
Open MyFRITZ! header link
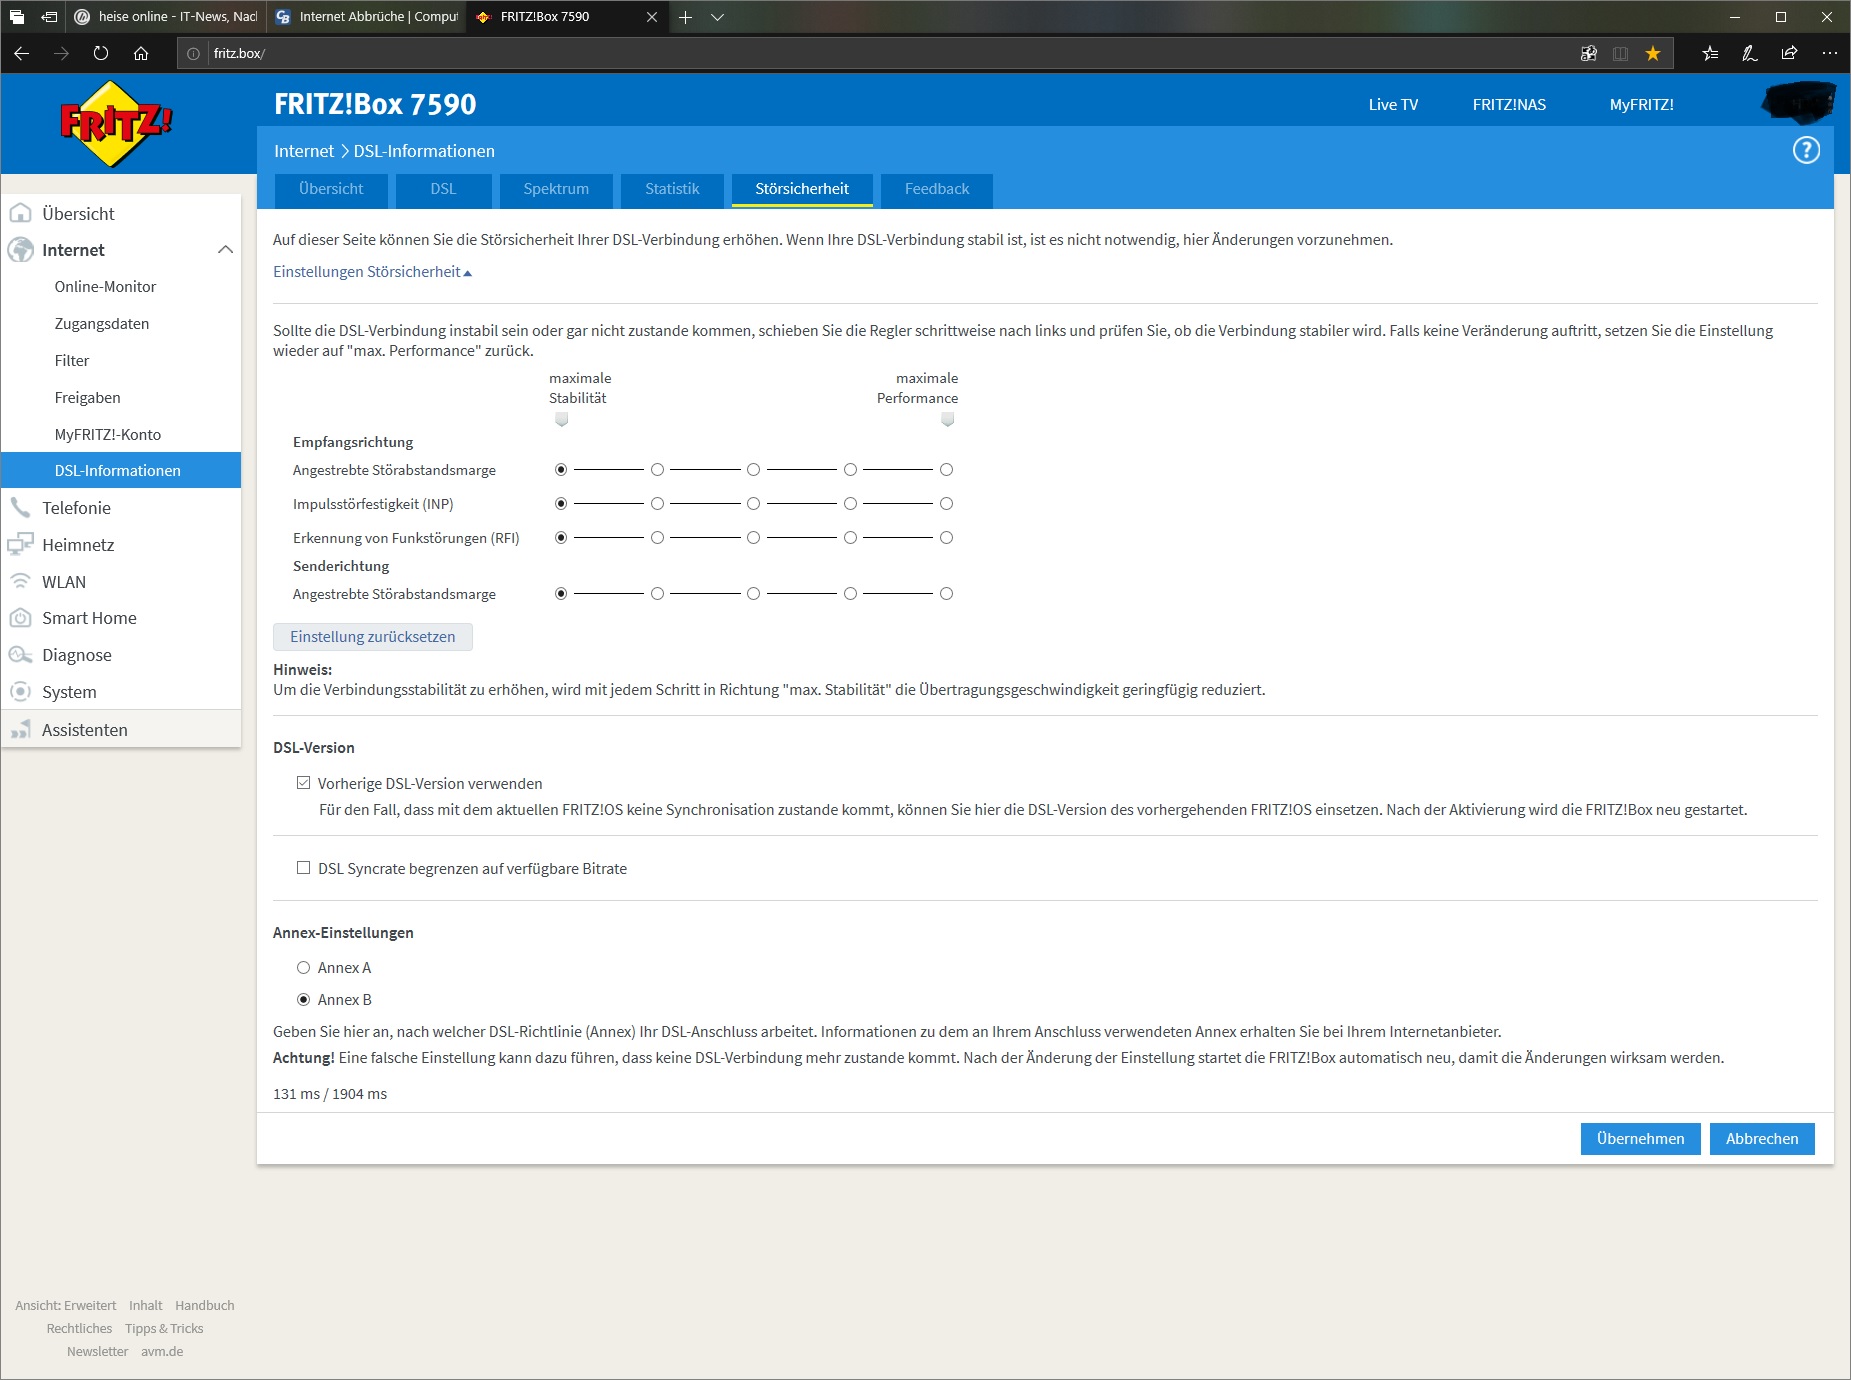[1641, 104]
